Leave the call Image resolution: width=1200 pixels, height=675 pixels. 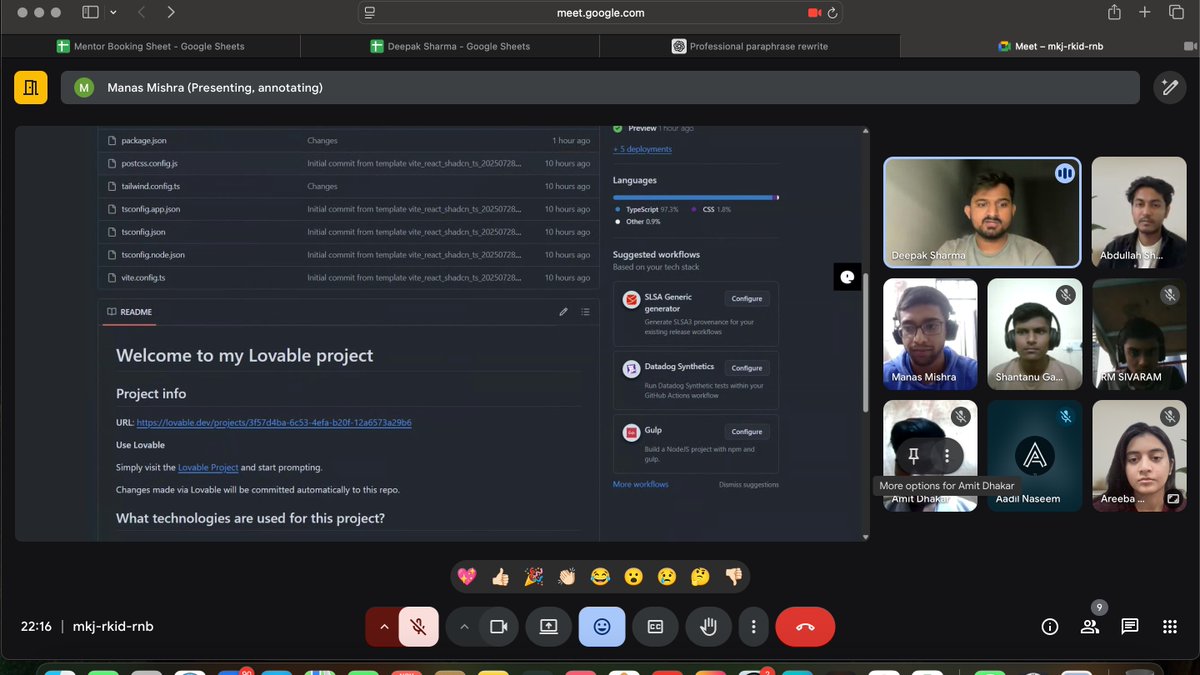(x=805, y=627)
